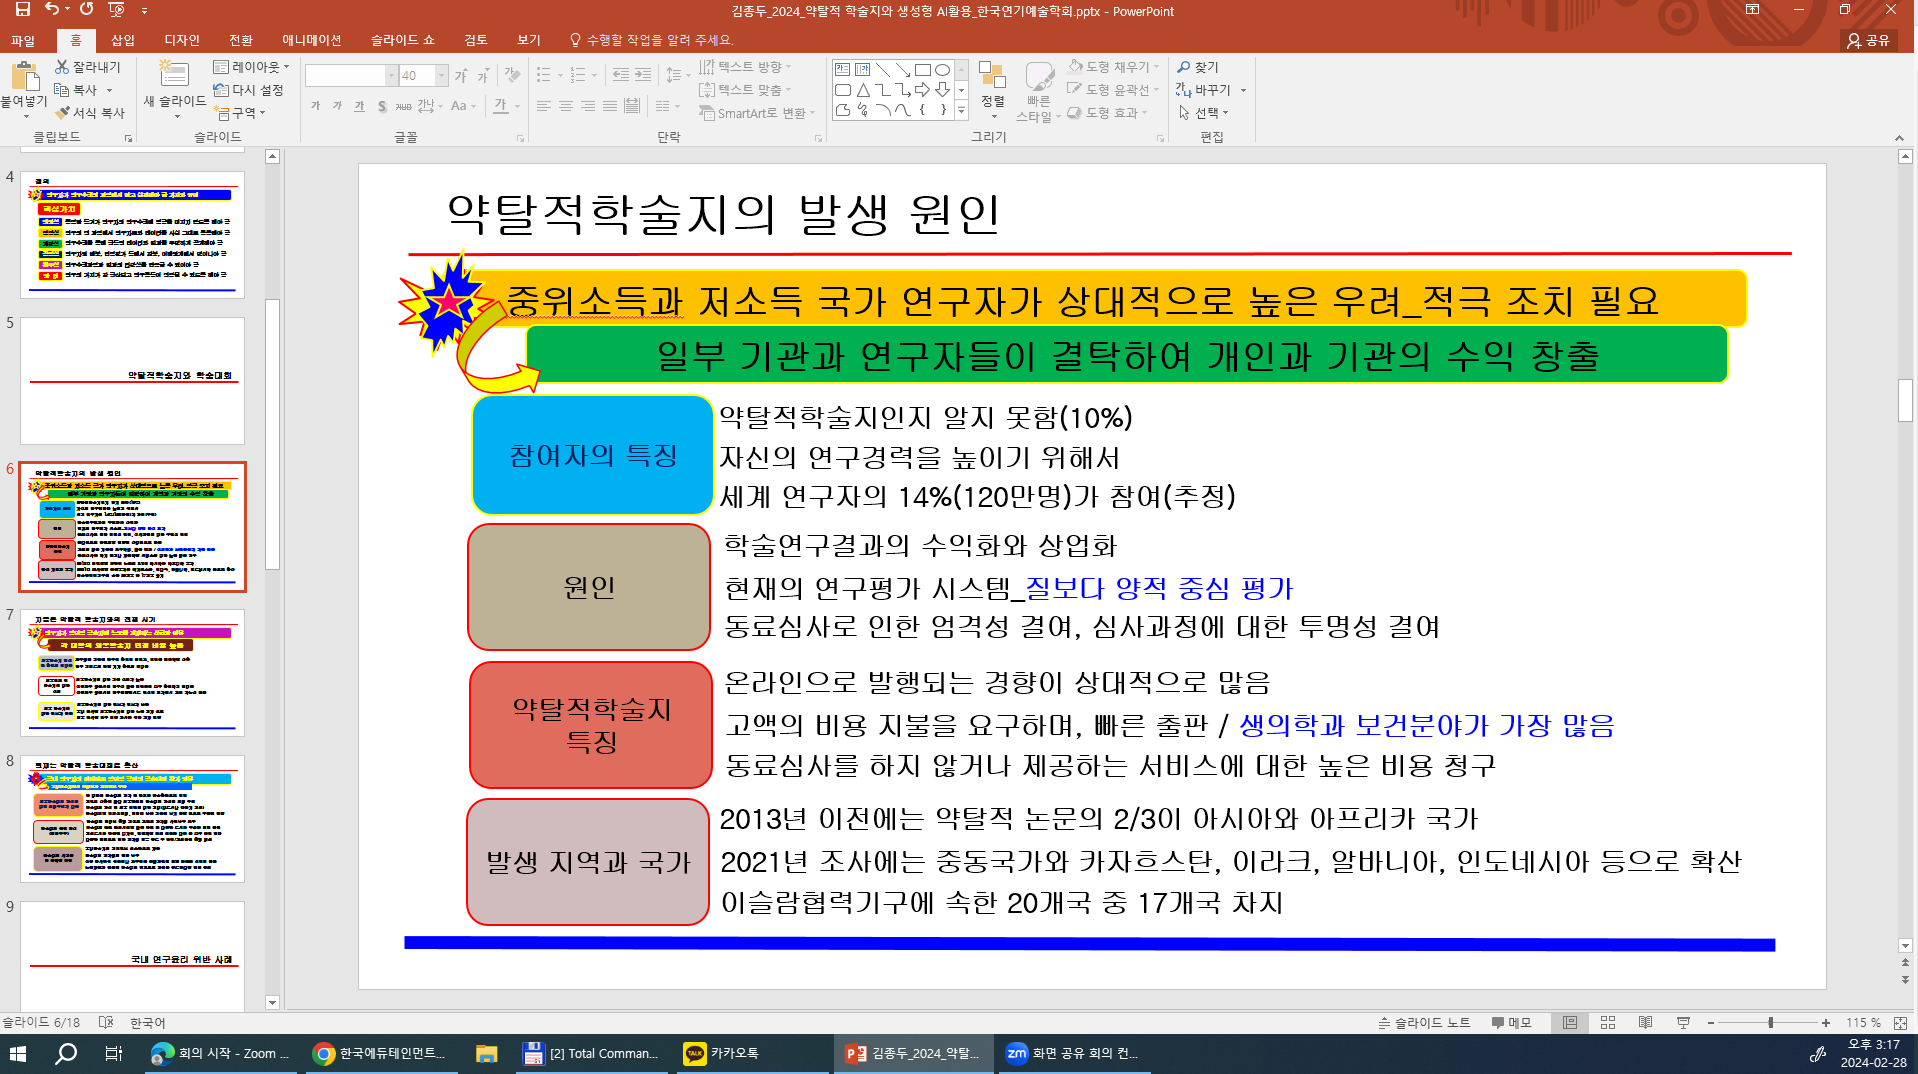Viewport: 1918px width, 1074px height.
Task: Switch to Normal view in status bar
Action: [x=1570, y=1022]
